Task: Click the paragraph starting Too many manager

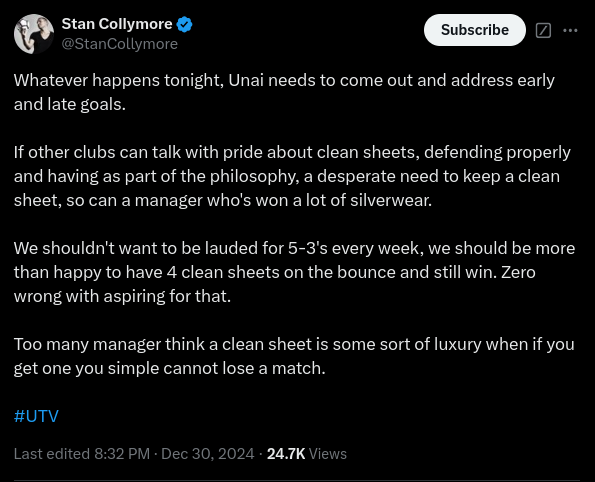Action: click(x=294, y=356)
